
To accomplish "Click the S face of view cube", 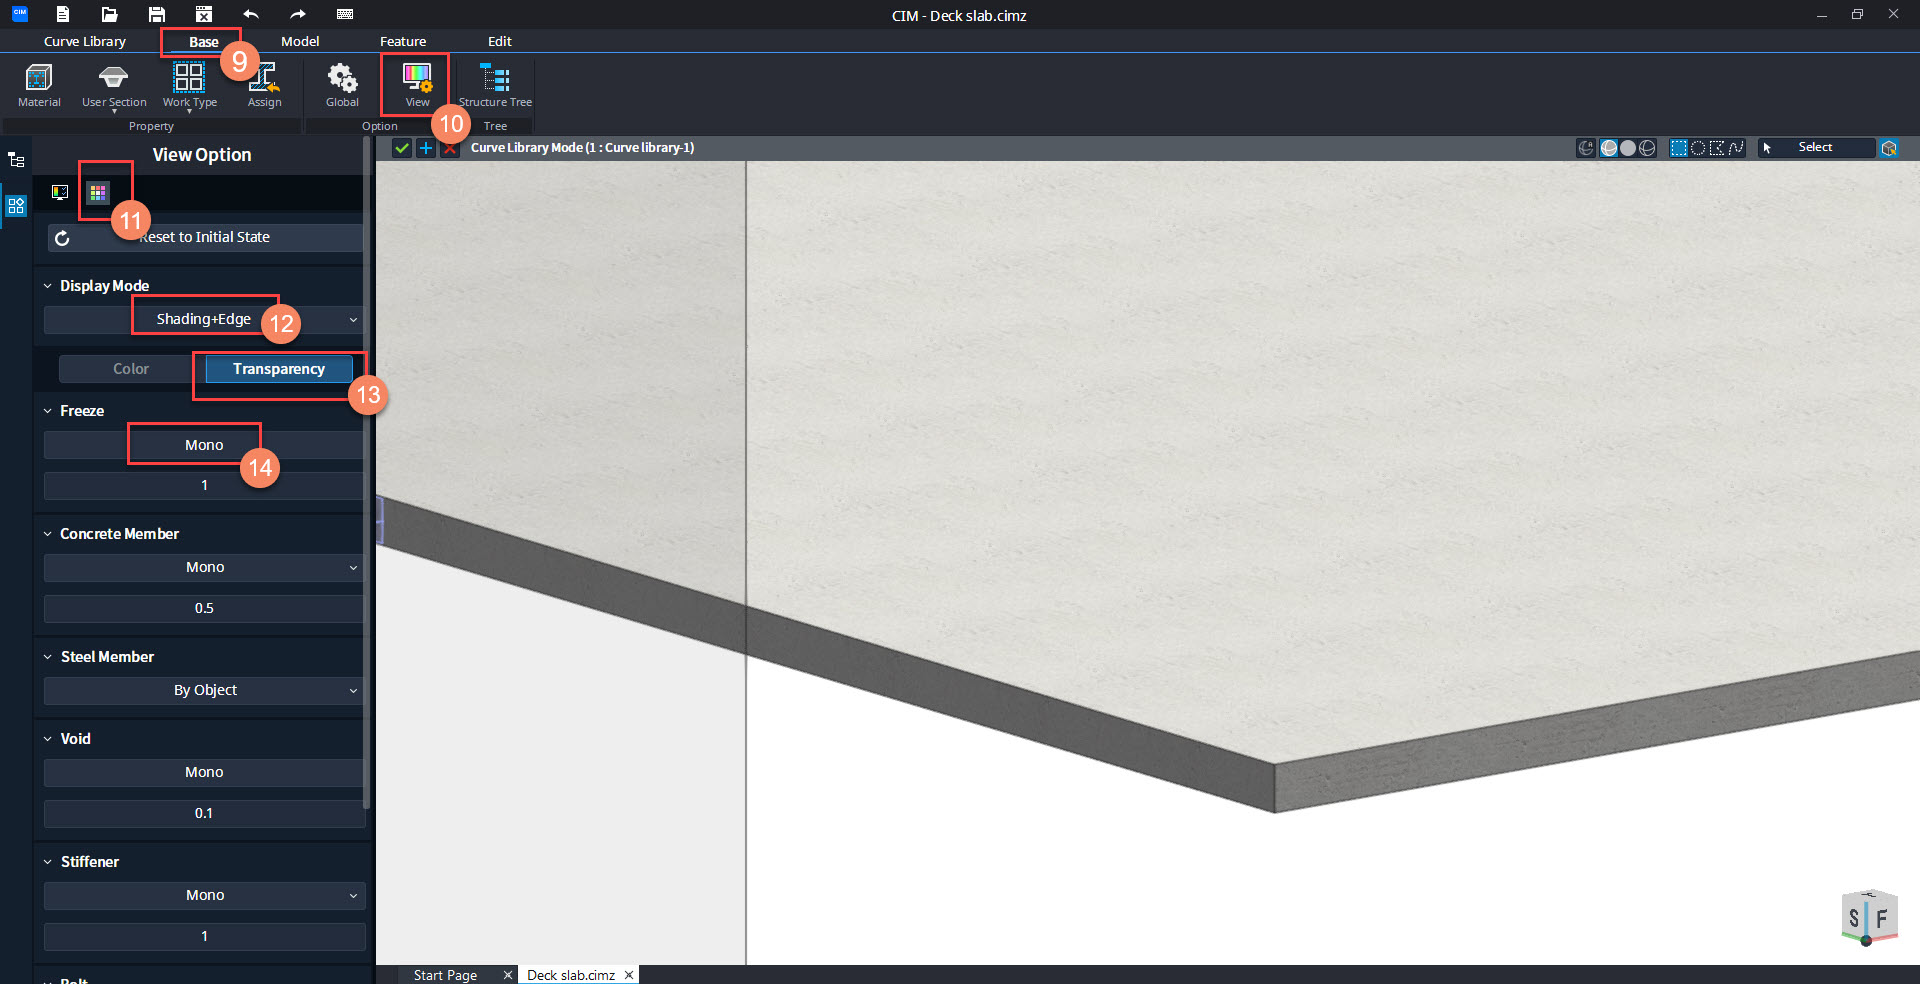I will tap(1854, 918).
